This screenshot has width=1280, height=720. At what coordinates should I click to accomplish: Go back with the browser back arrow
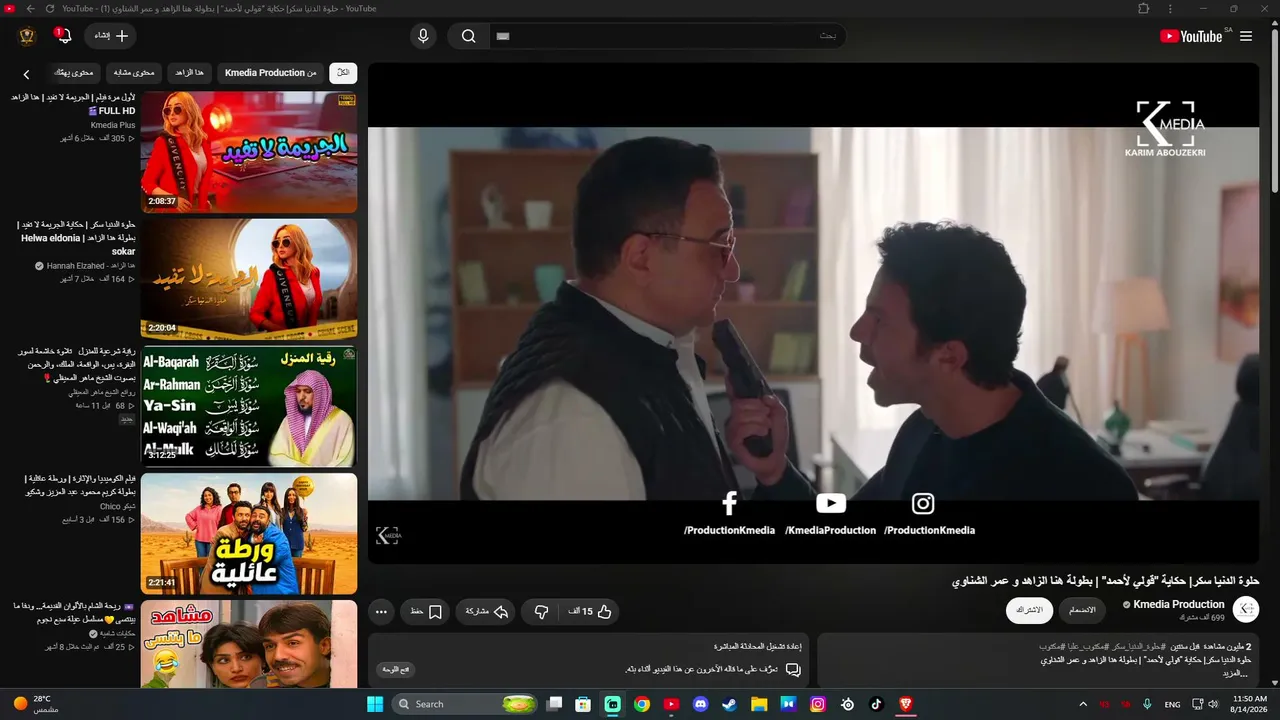click(x=30, y=8)
